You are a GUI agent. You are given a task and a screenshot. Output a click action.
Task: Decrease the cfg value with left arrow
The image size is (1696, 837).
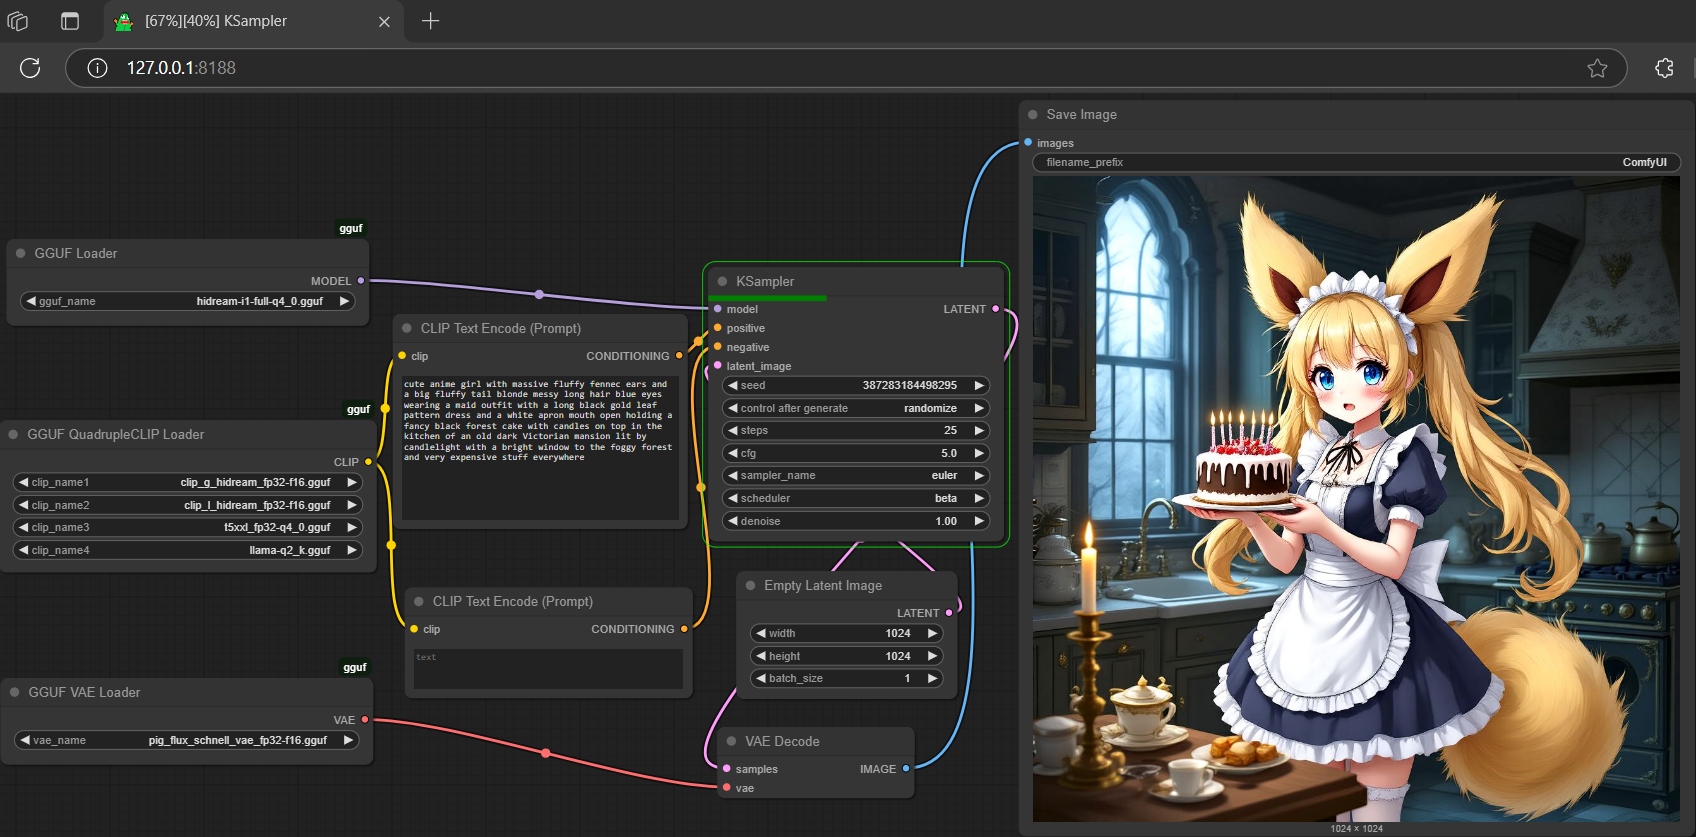point(733,453)
